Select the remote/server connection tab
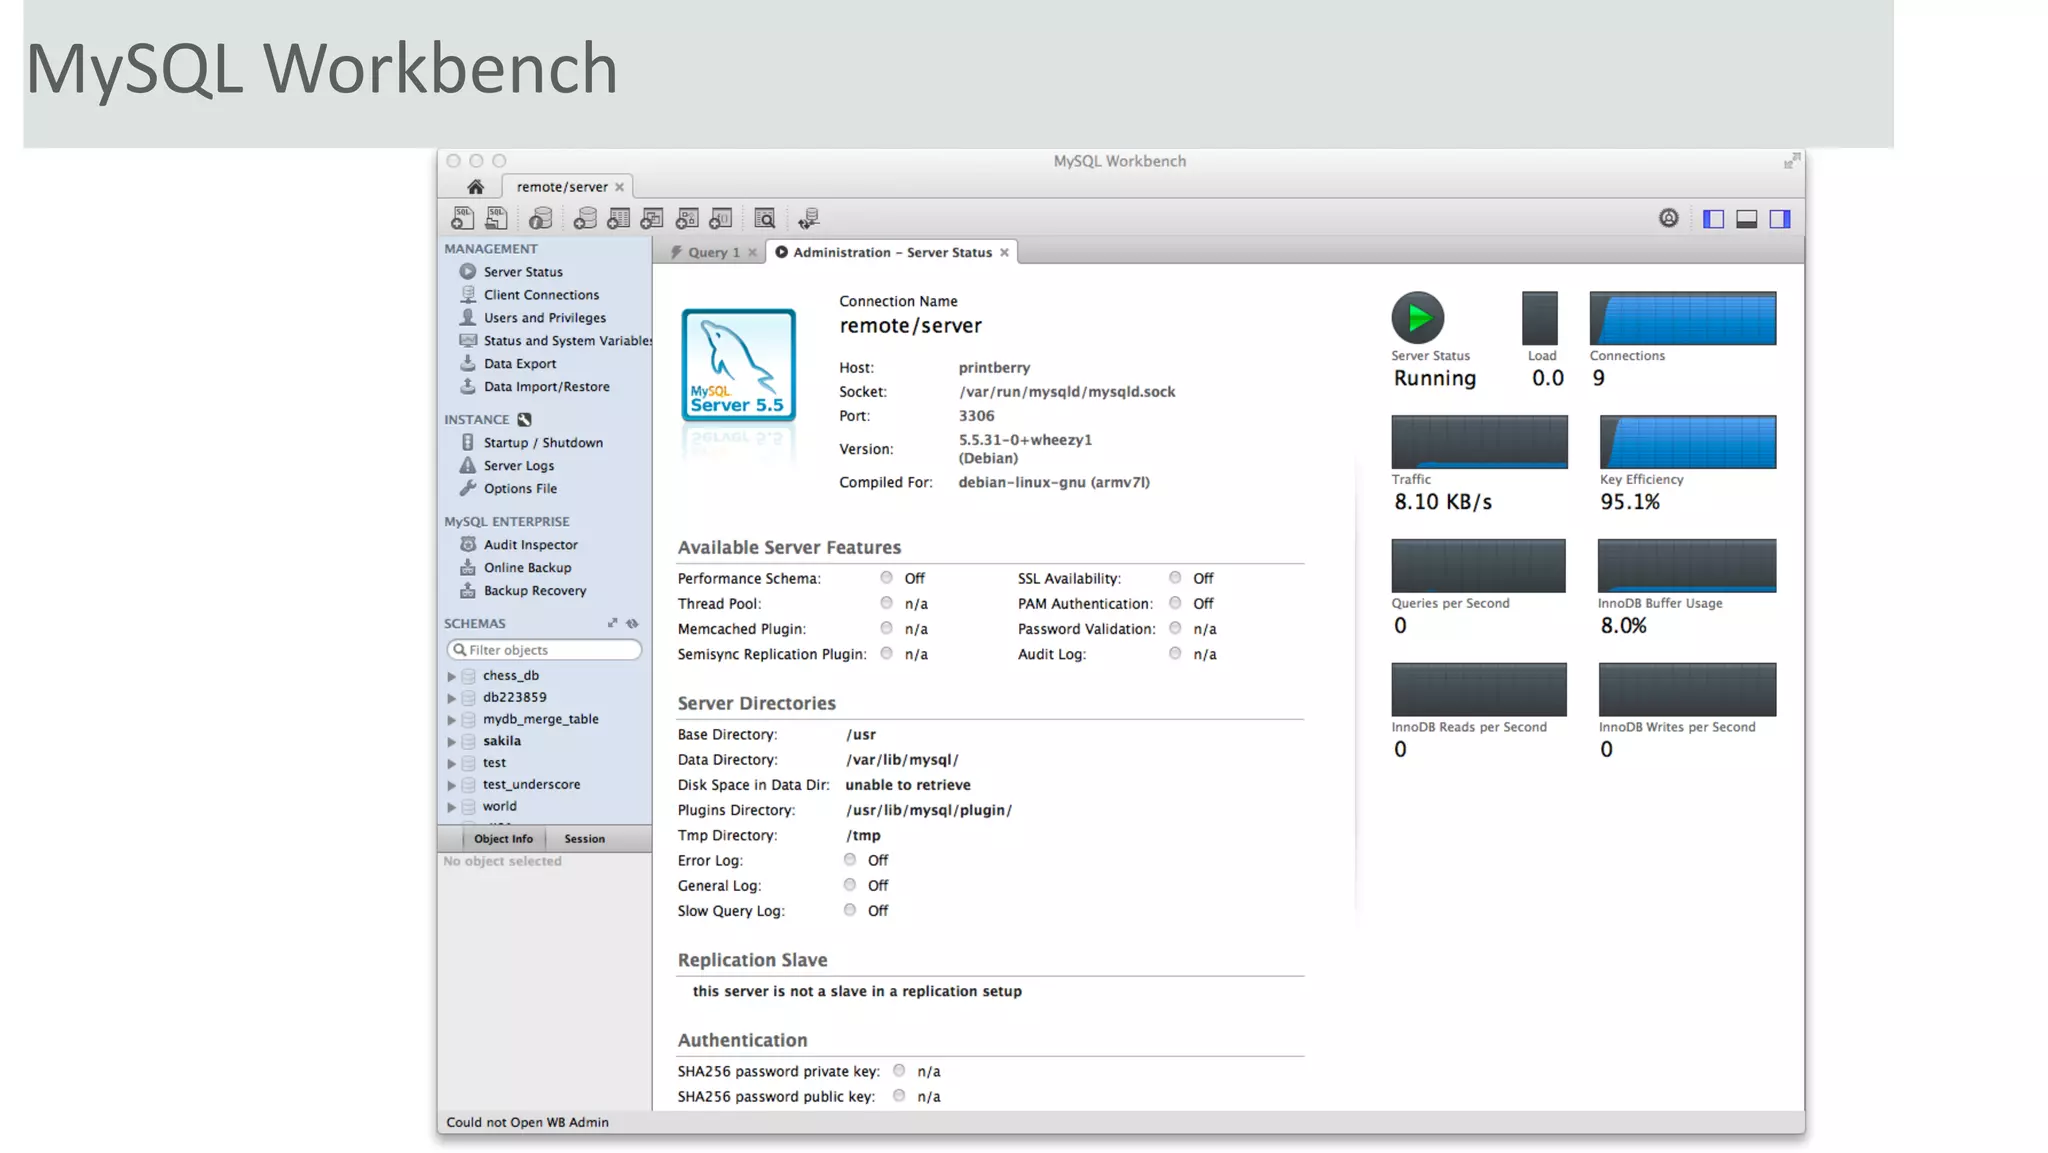Image resolution: width=2048 pixels, height=1153 pixels. click(562, 187)
